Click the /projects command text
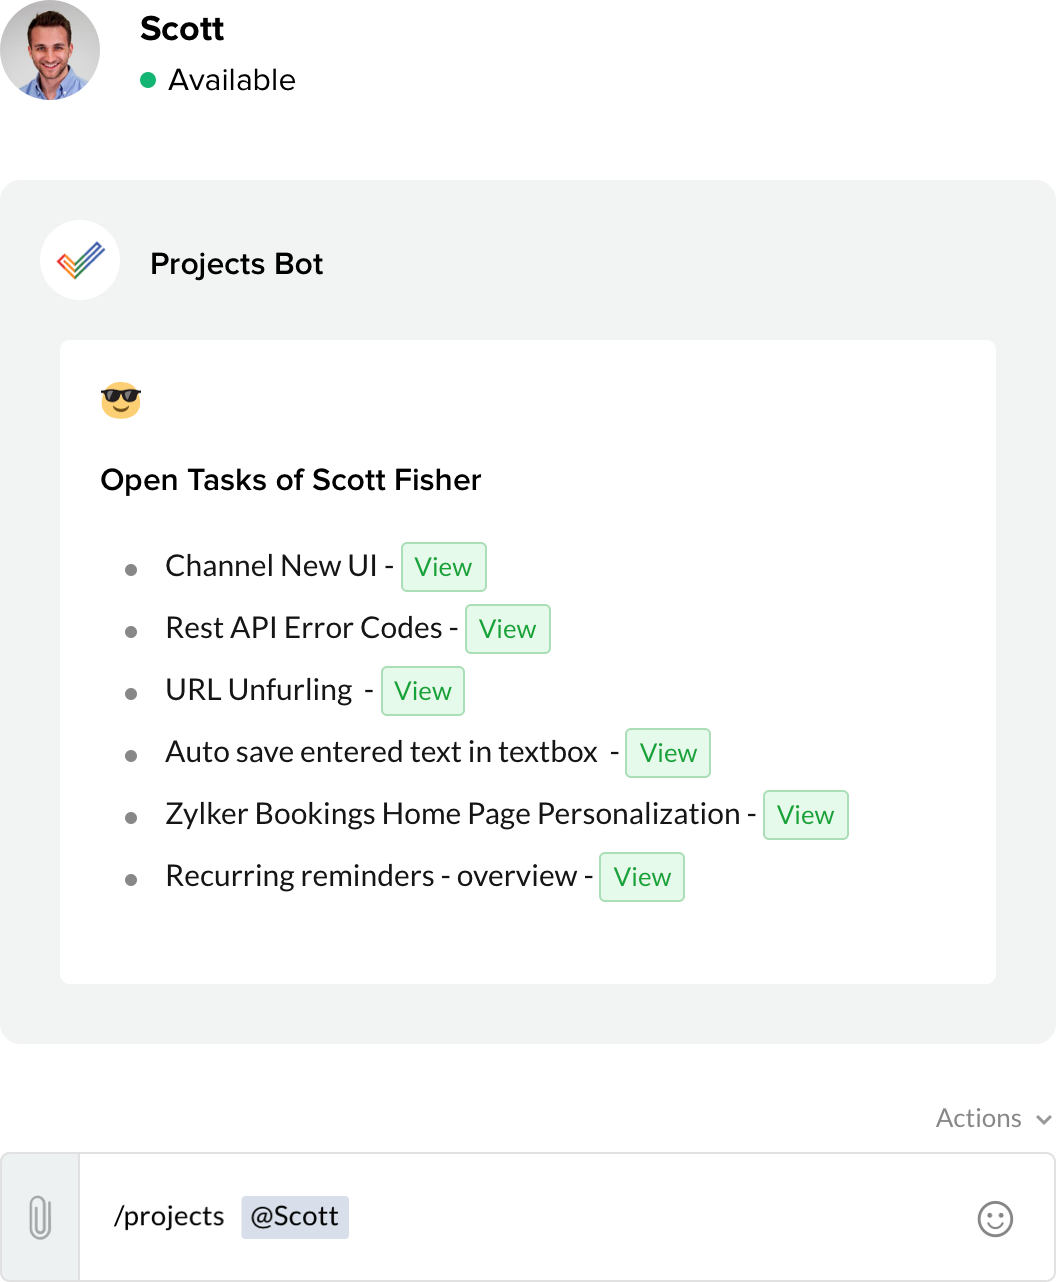The width and height of the screenshot is (1056, 1282). click(x=169, y=1217)
